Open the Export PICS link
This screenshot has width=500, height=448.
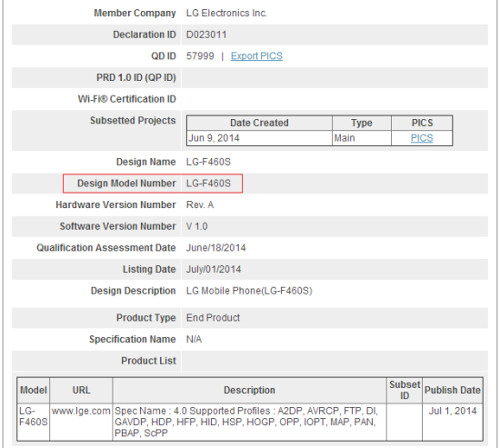point(257,56)
